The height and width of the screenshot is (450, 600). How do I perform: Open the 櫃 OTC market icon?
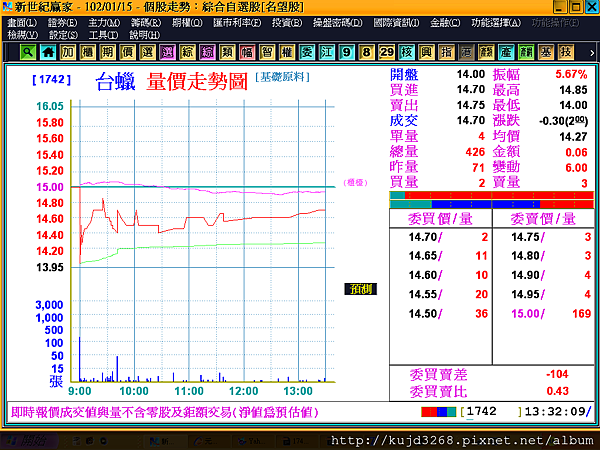88,52
